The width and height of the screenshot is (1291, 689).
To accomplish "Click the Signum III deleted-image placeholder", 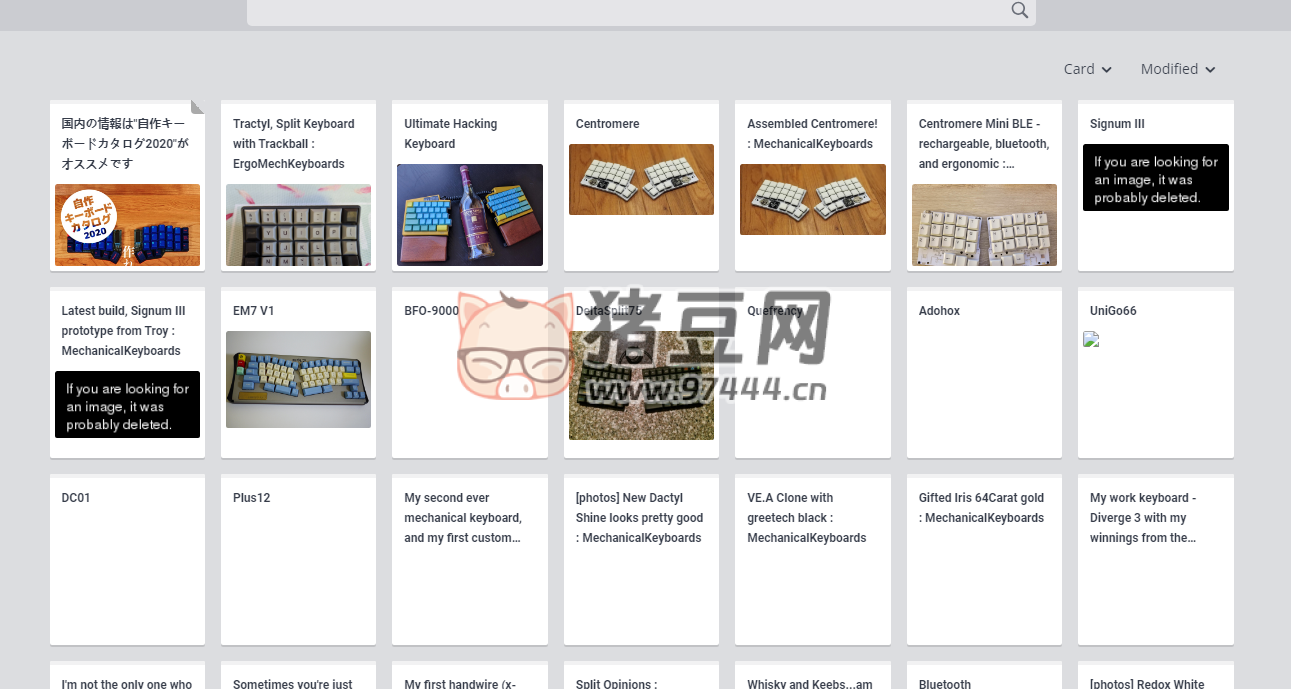I will (x=1155, y=178).
